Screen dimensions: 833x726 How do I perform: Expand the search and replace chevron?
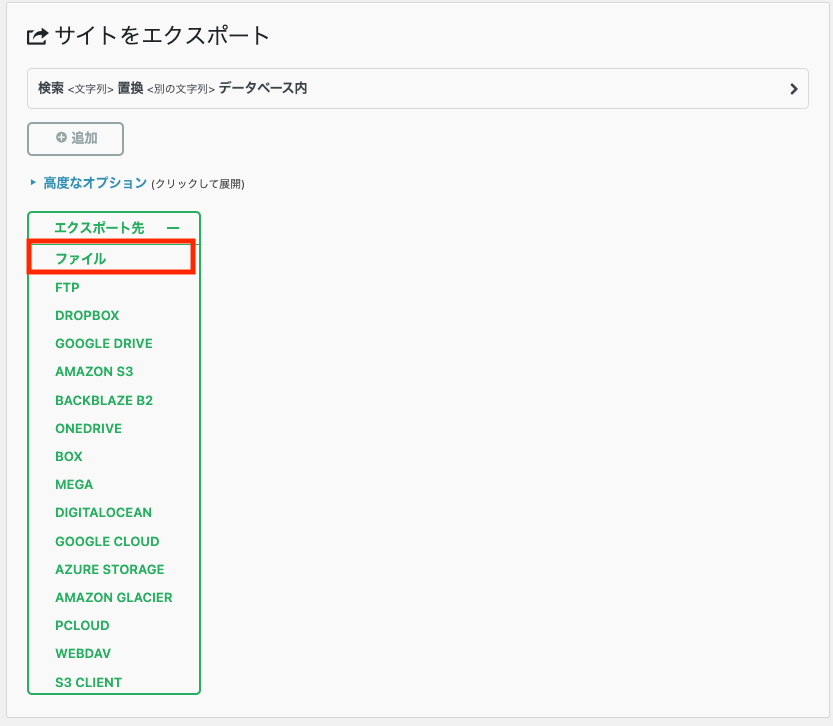(793, 89)
